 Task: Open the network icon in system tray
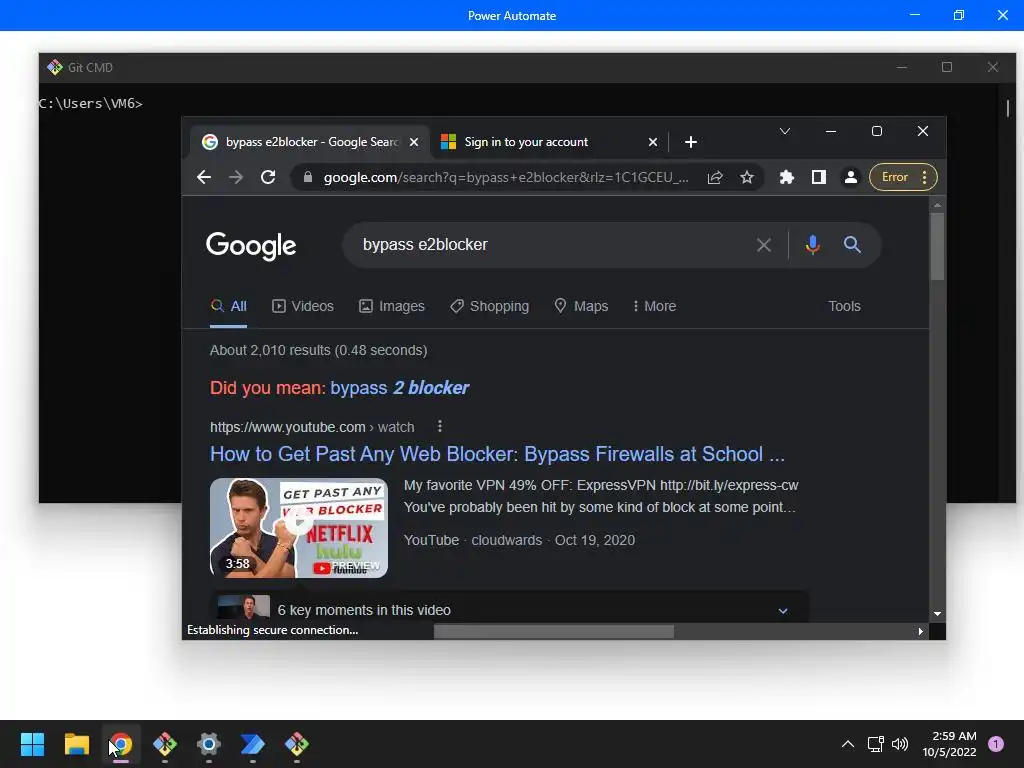pos(875,744)
